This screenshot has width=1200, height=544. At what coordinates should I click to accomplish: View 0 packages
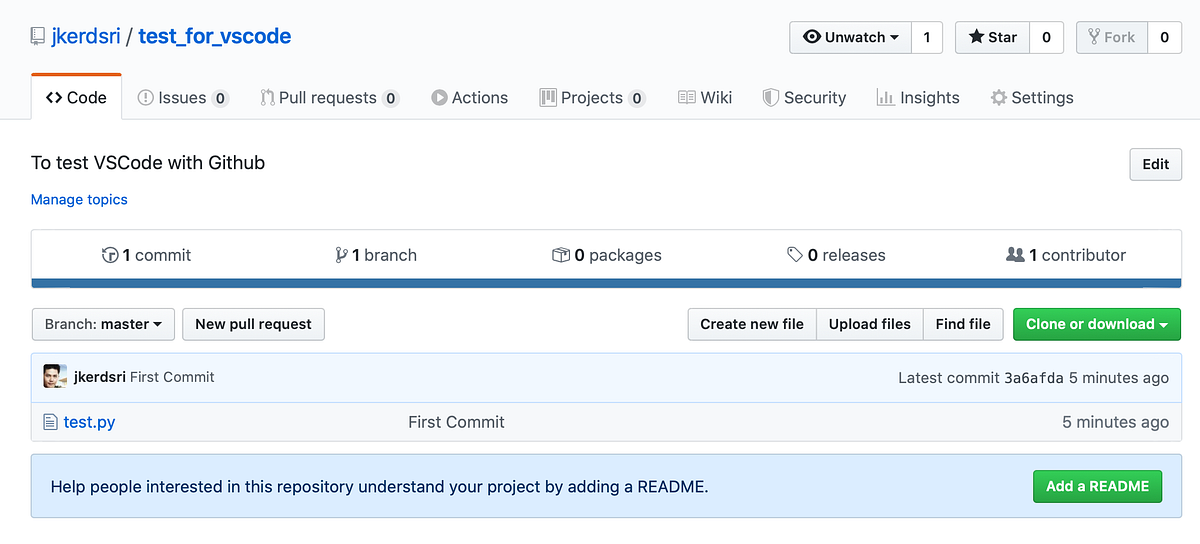[x=607, y=255]
